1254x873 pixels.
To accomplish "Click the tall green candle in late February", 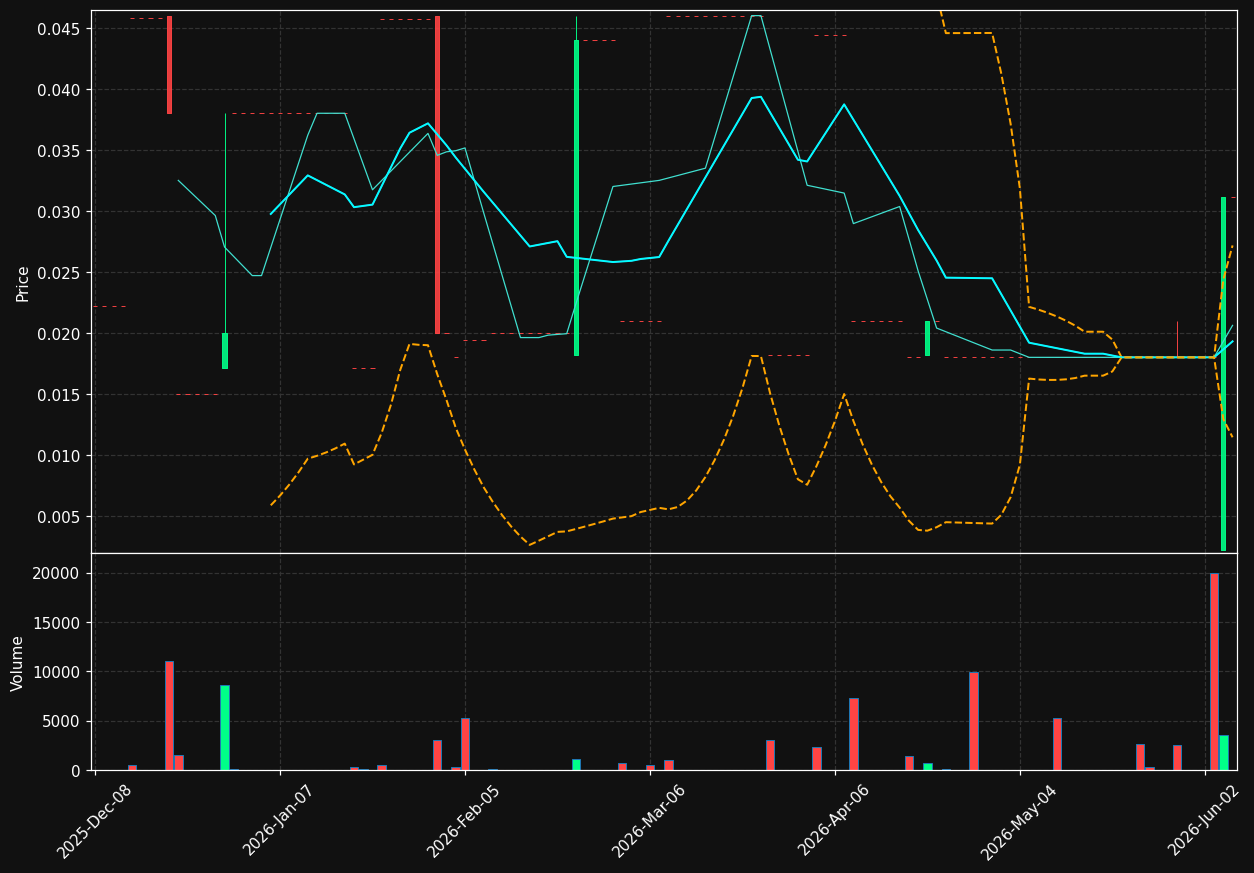I will point(576,198).
